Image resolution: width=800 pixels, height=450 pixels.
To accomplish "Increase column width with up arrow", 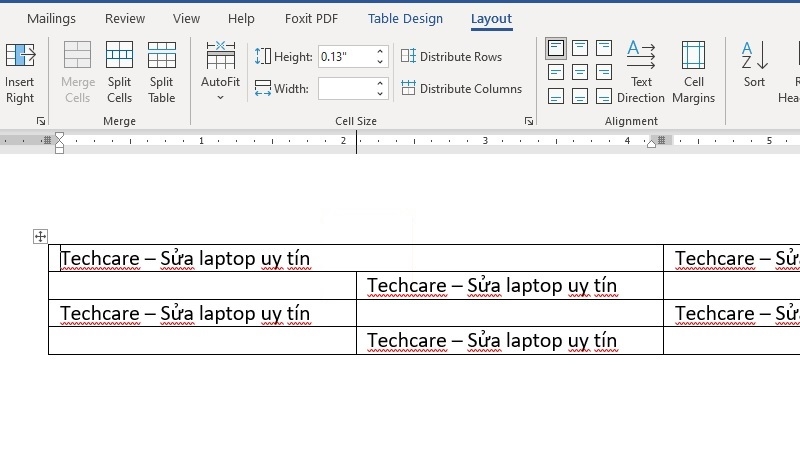I will click(x=380, y=84).
